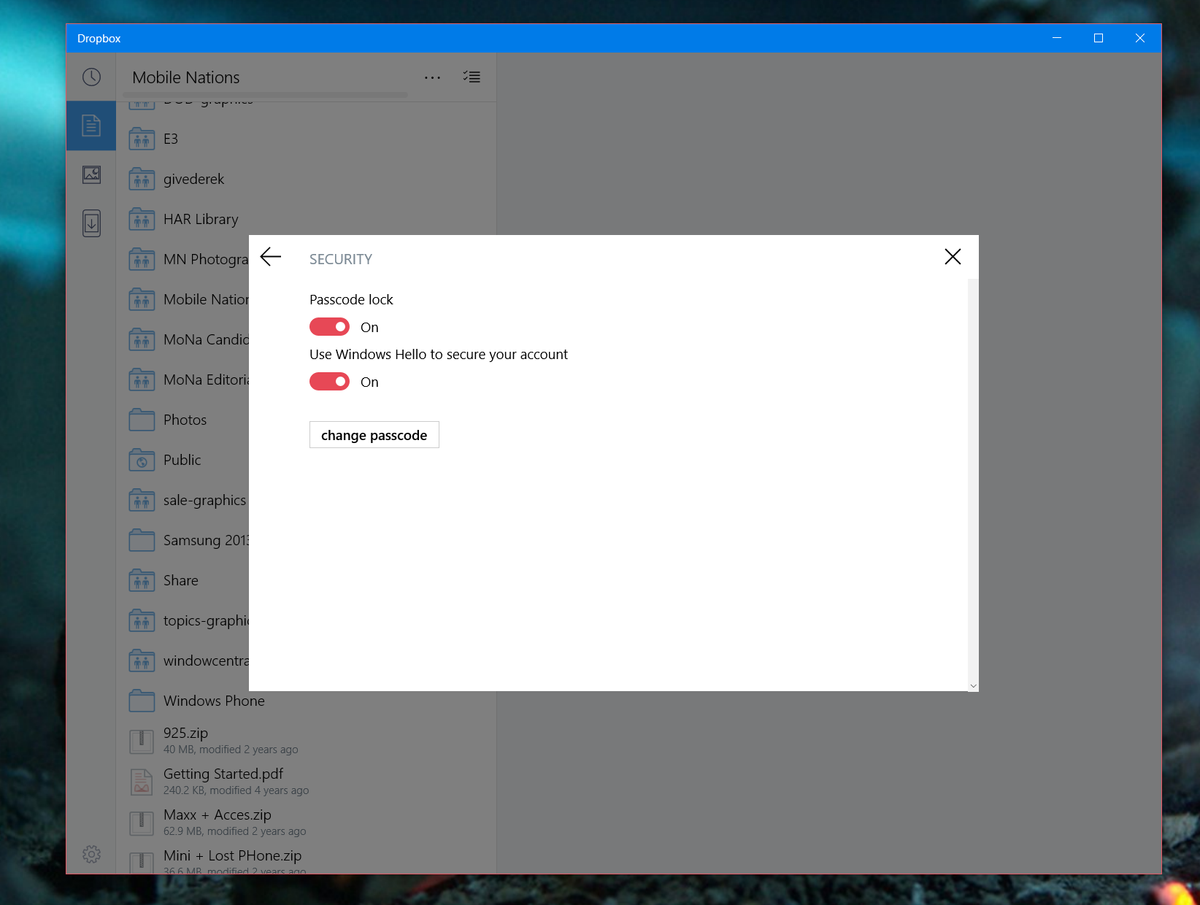
Task: Turn off the Passcode lock
Action: pyautogui.click(x=329, y=326)
